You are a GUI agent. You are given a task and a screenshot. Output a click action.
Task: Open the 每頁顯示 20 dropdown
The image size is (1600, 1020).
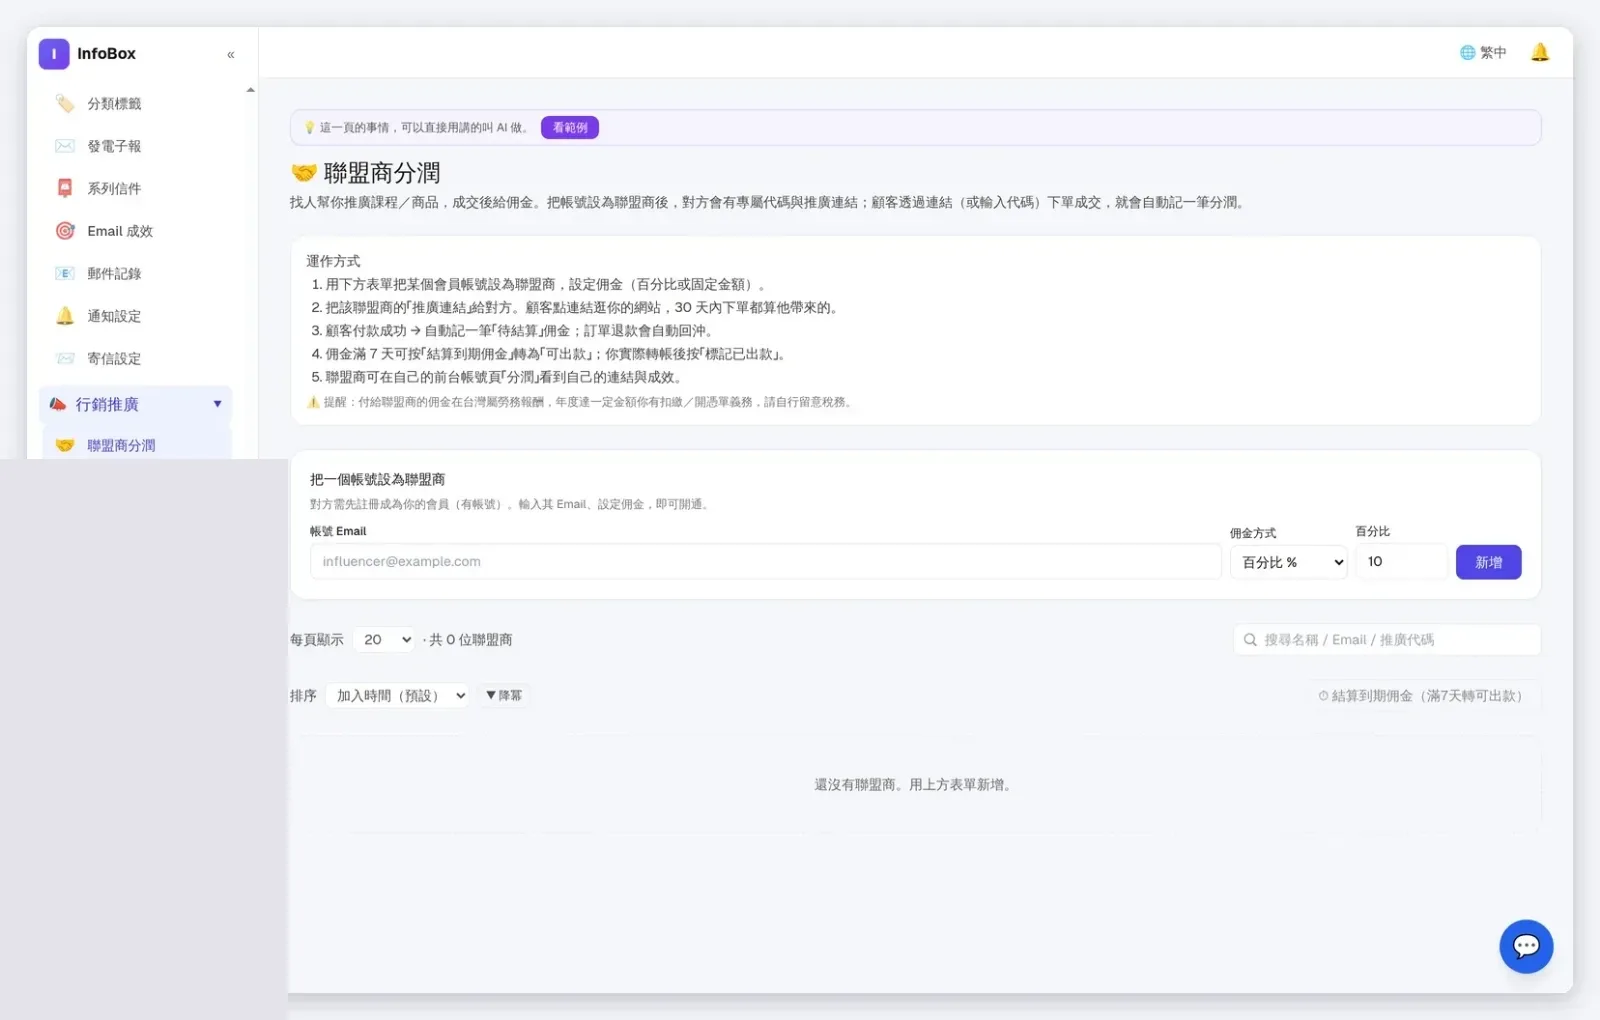click(x=383, y=640)
